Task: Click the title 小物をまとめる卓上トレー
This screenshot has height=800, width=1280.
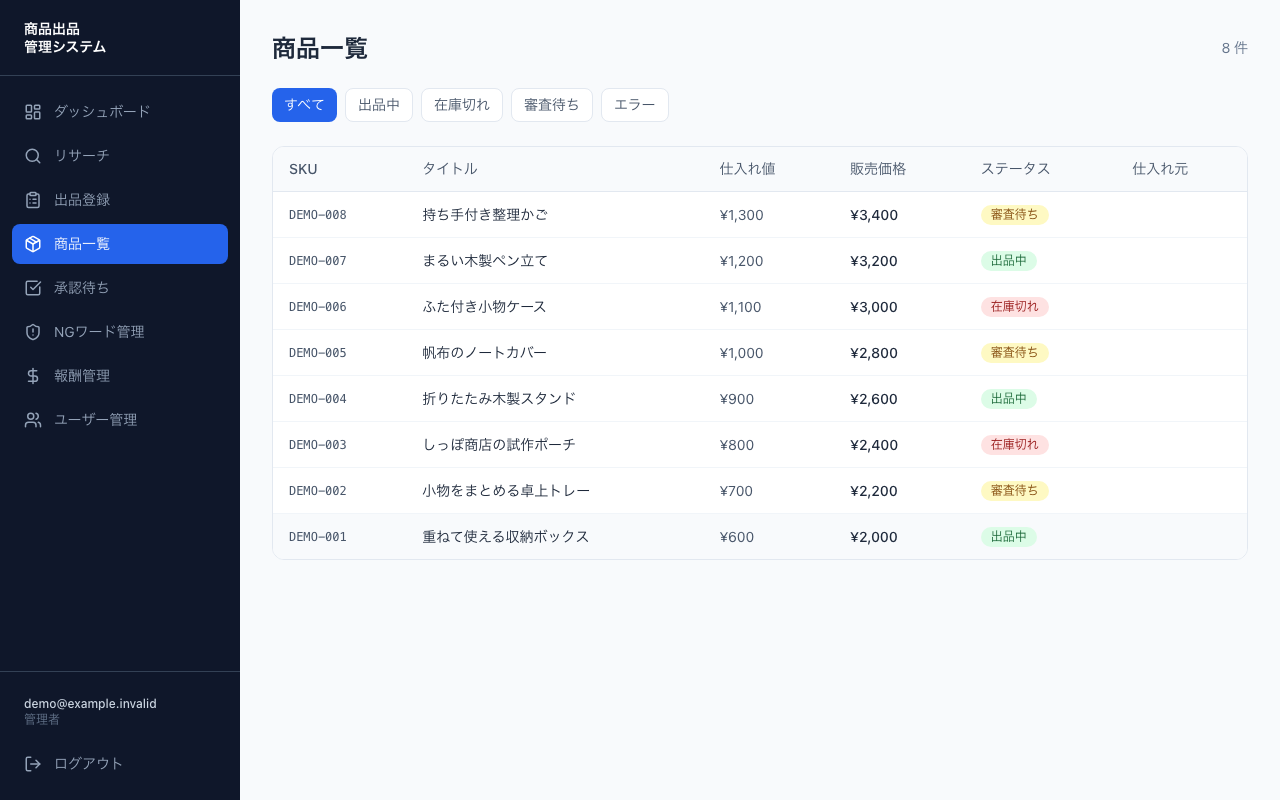Action: (507, 491)
